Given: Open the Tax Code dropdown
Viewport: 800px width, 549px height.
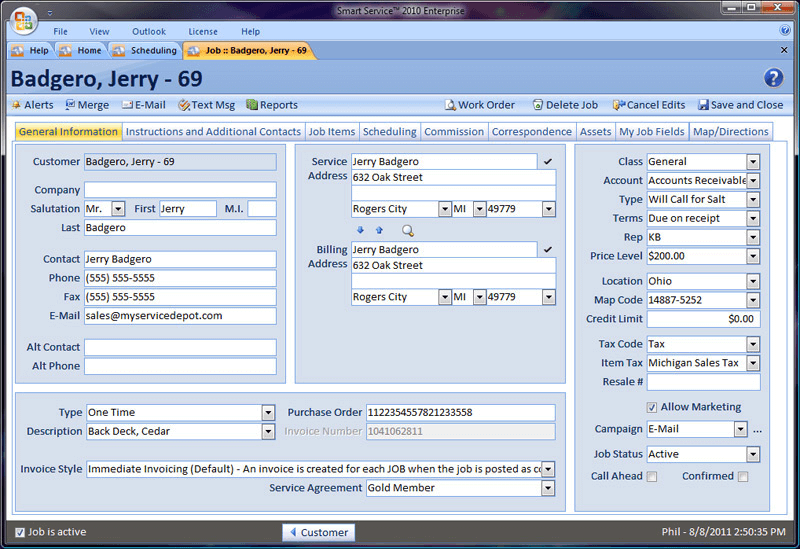Looking at the screenshot, I should tap(753, 344).
